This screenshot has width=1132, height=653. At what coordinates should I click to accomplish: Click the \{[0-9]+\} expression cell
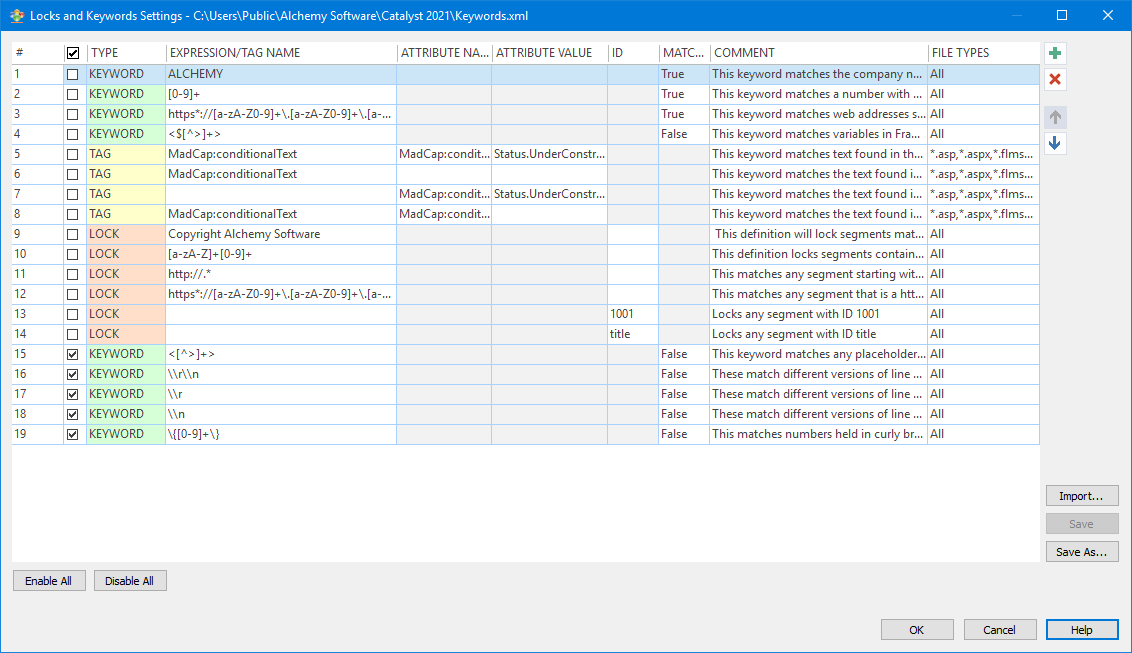pos(281,434)
